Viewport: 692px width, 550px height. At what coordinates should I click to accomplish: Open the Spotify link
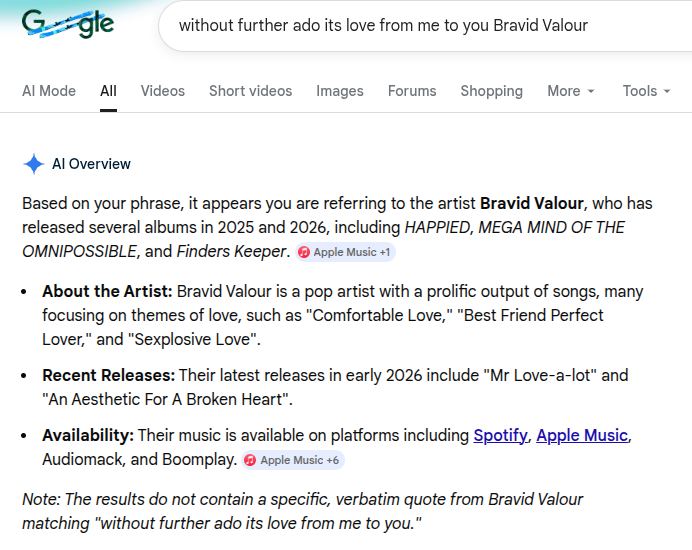[x=500, y=436]
